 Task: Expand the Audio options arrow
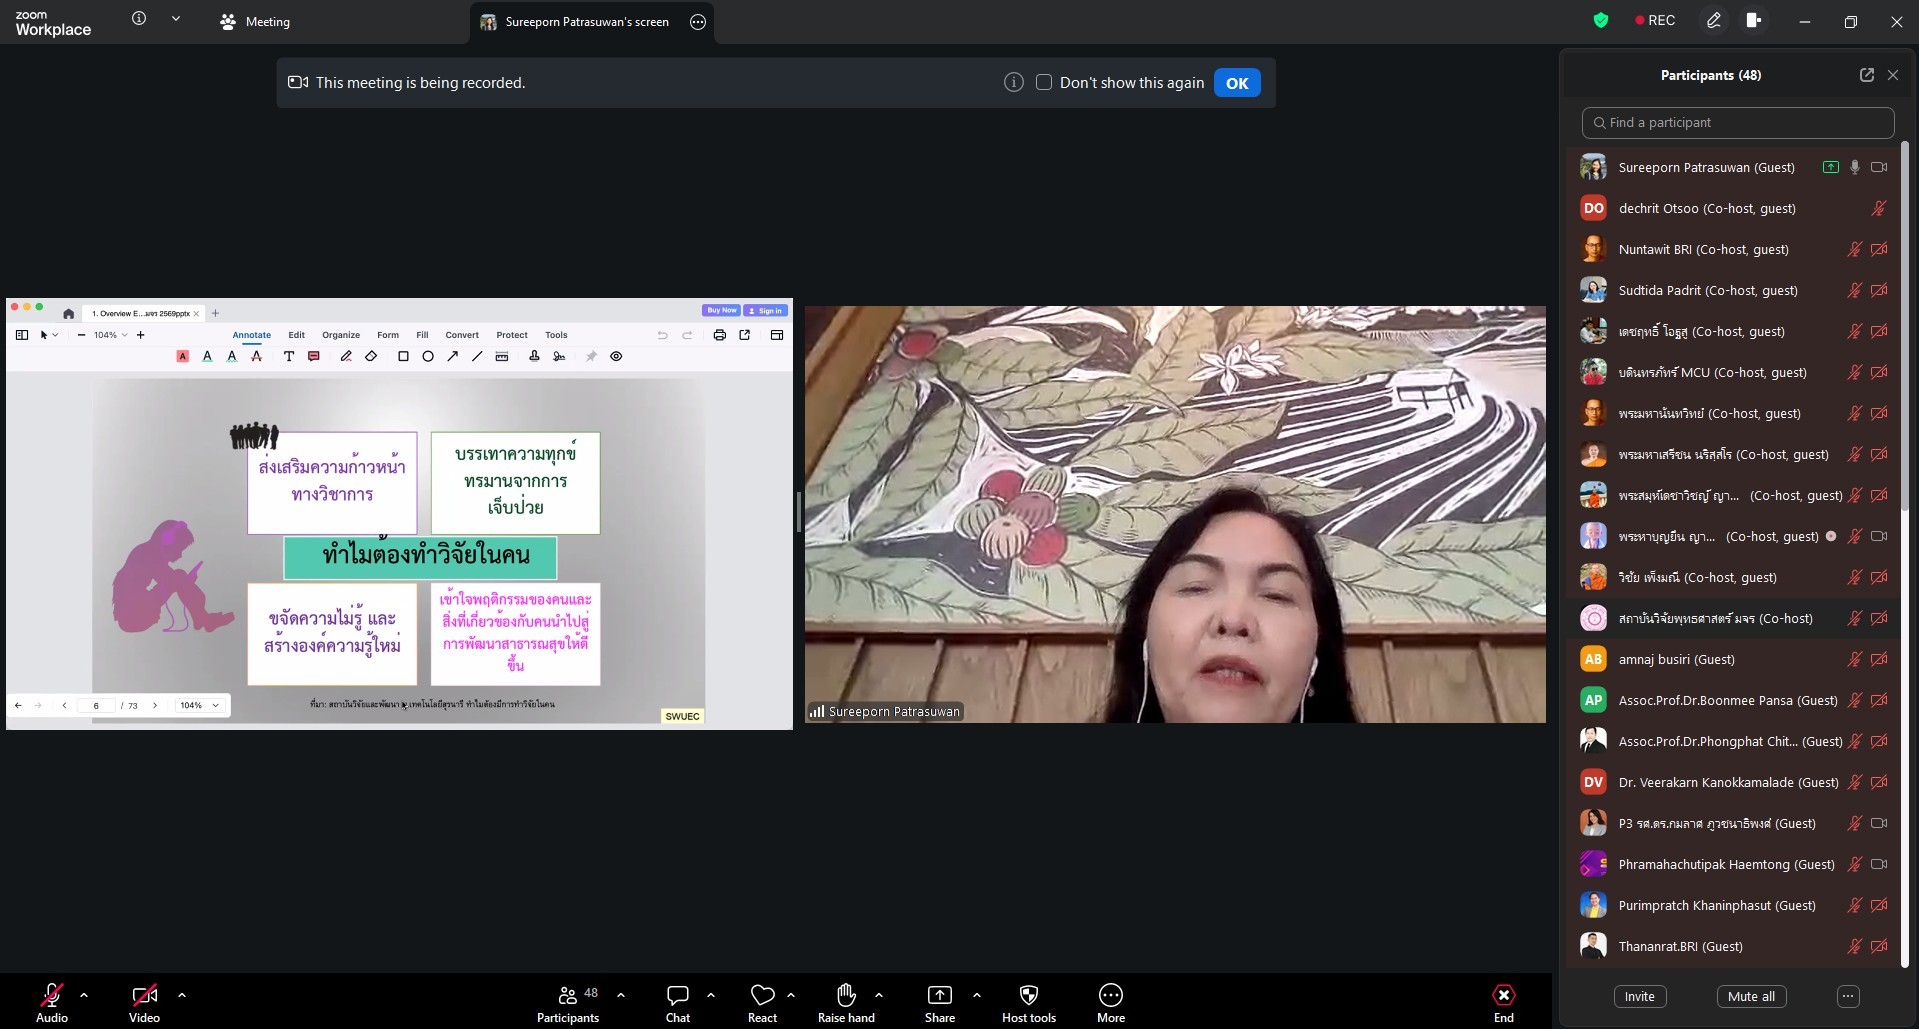click(84, 995)
